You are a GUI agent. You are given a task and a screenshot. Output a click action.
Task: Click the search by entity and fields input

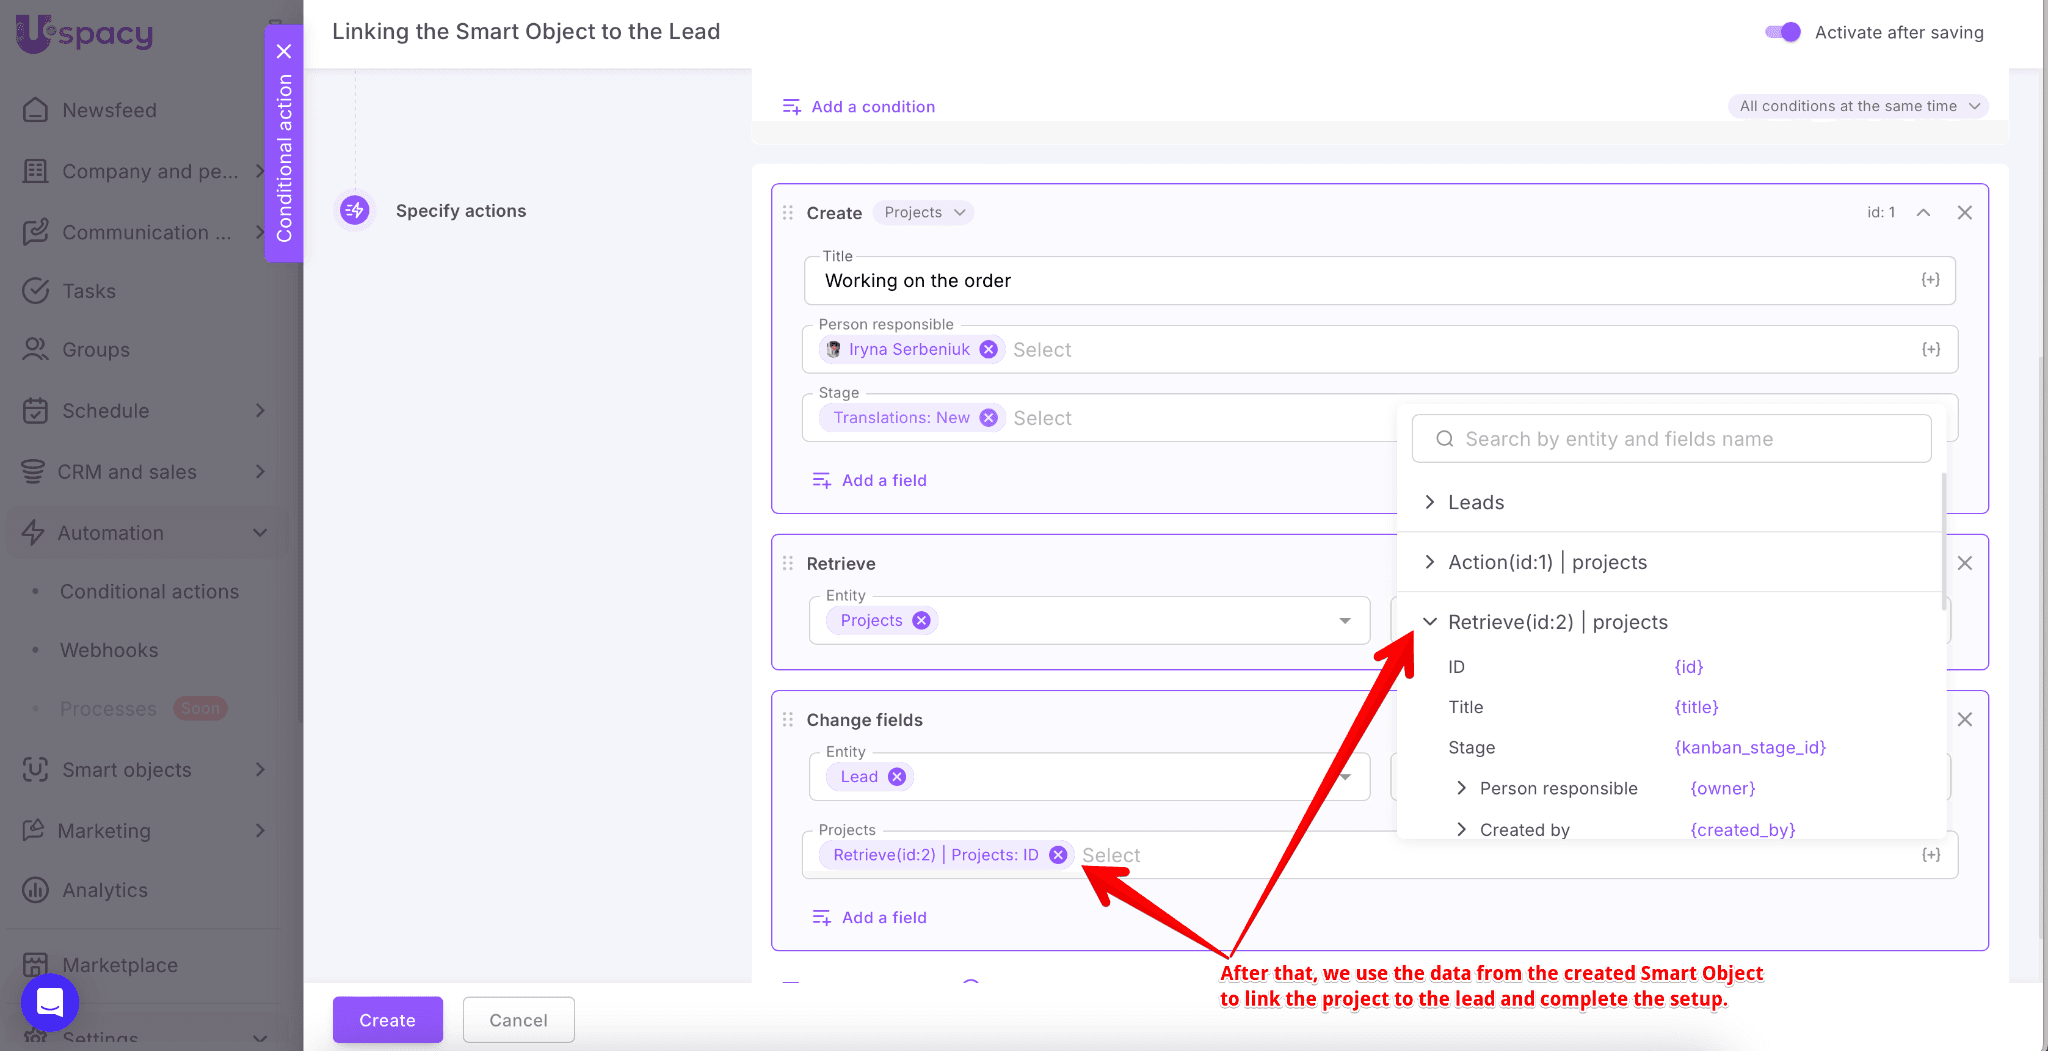[1670, 439]
